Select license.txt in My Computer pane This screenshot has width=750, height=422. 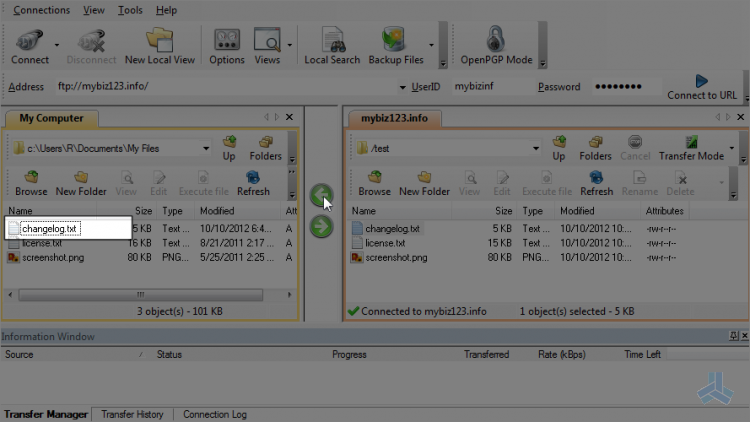42,244
